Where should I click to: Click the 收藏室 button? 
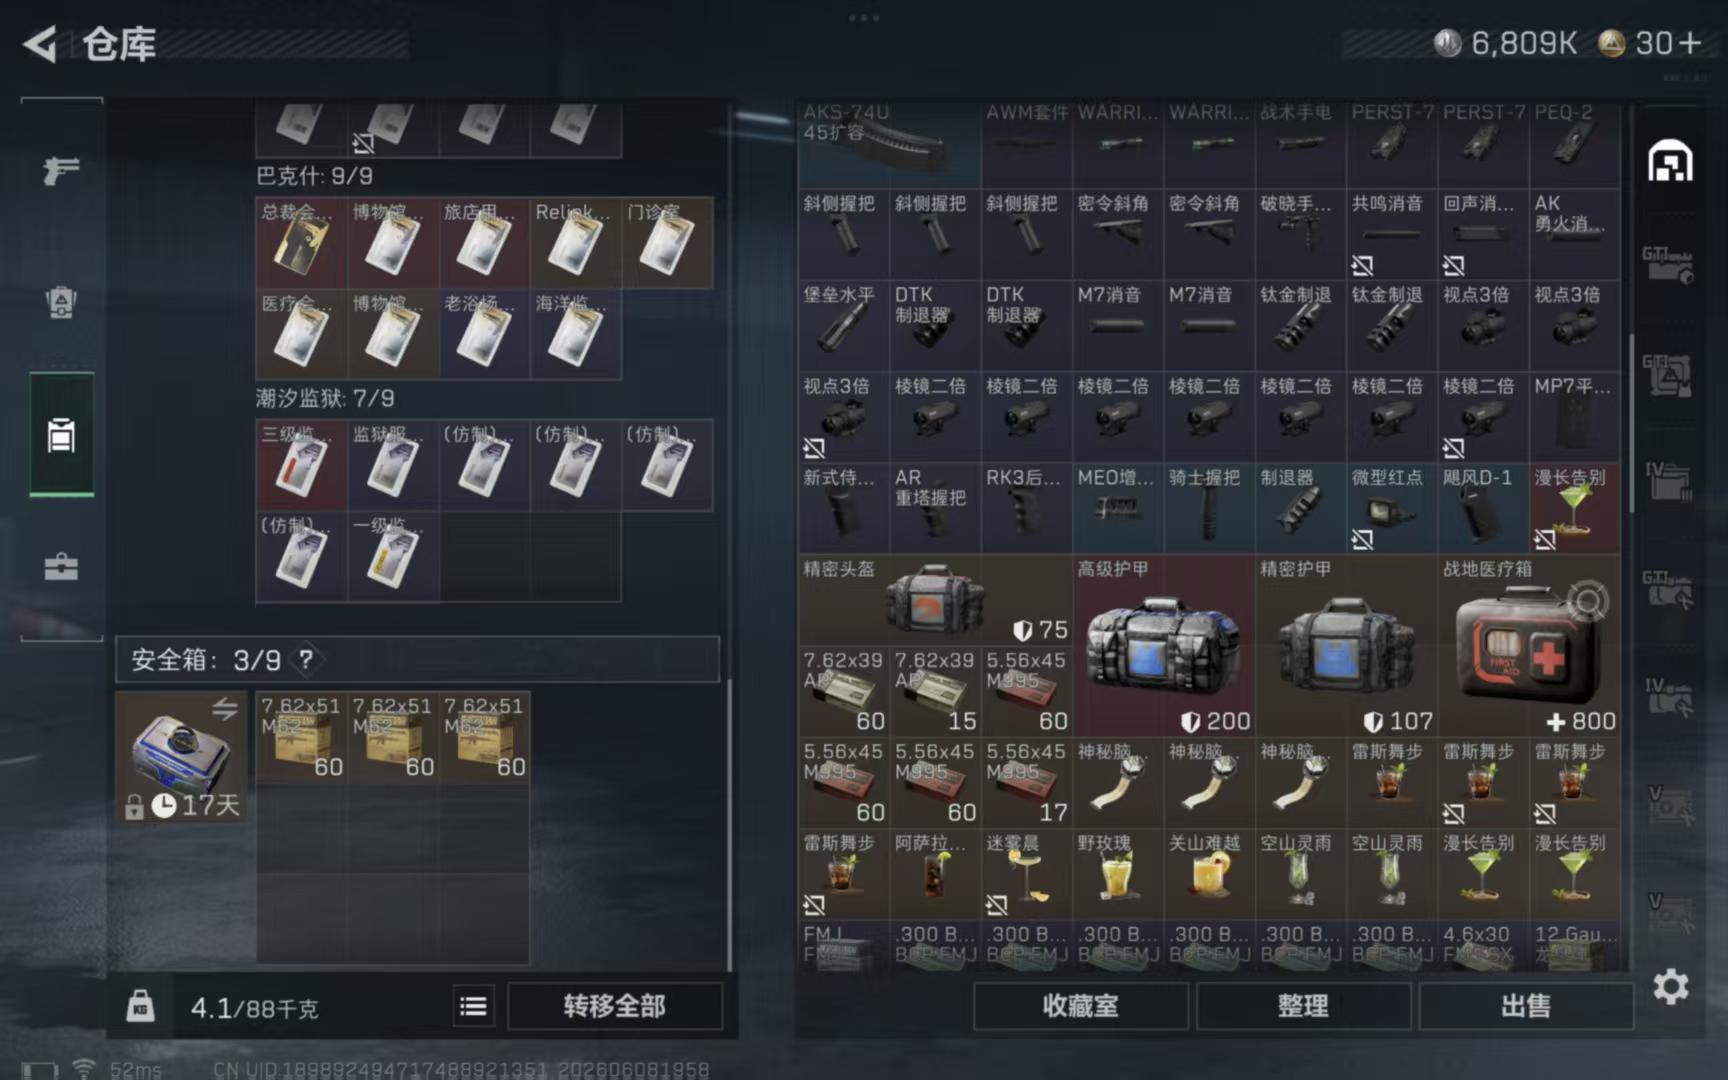(1080, 1006)
